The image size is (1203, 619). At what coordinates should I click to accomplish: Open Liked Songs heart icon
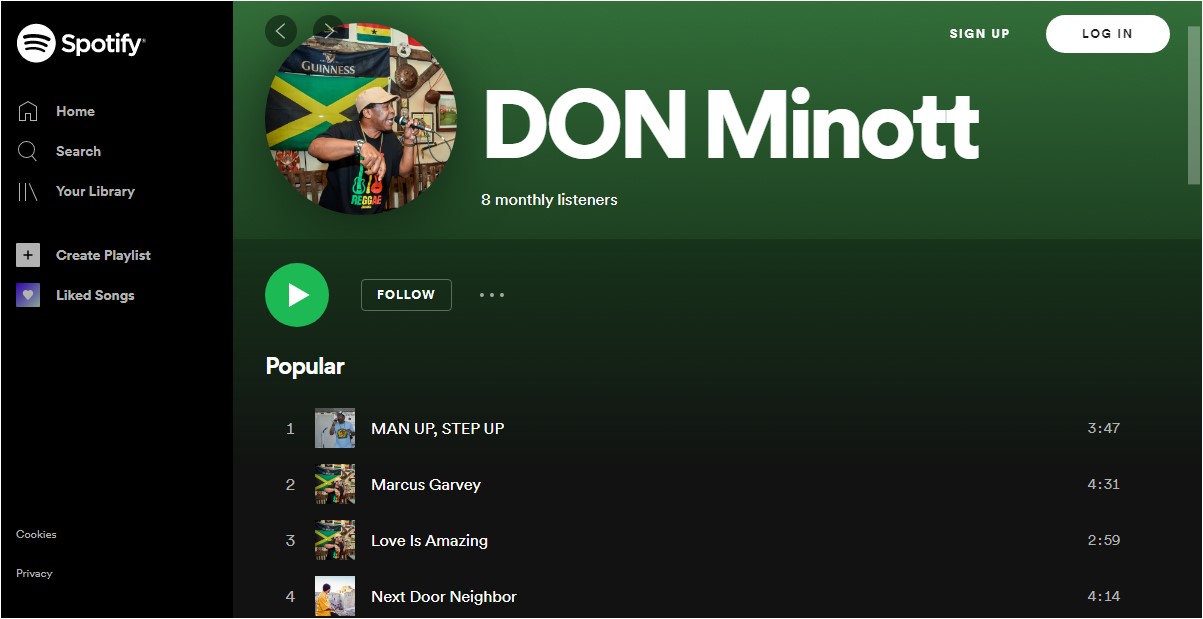[28, 295]
